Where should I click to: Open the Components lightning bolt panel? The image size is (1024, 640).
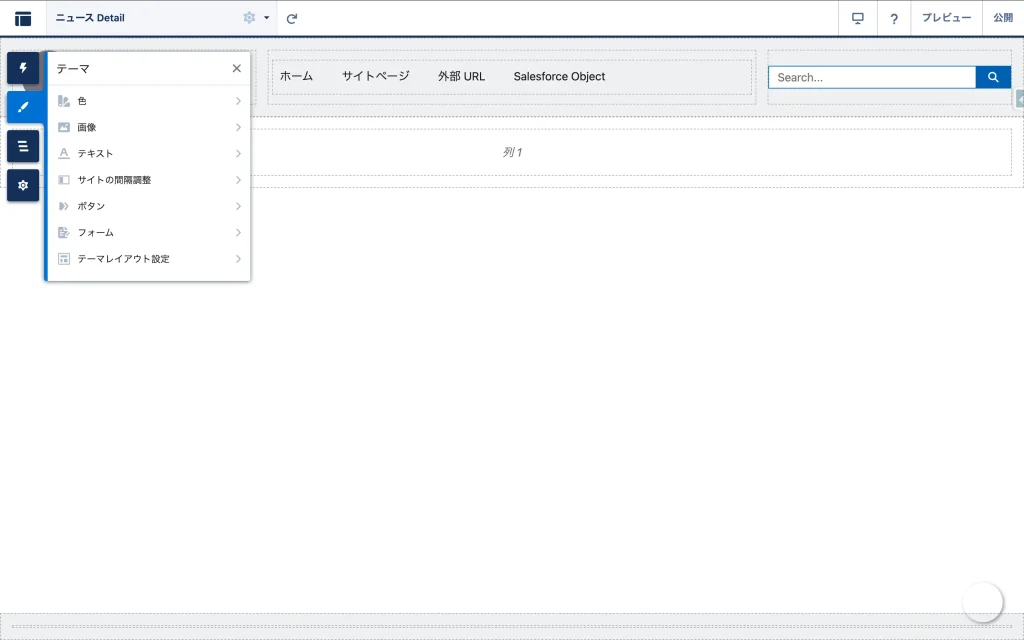(x=23, y=68)
